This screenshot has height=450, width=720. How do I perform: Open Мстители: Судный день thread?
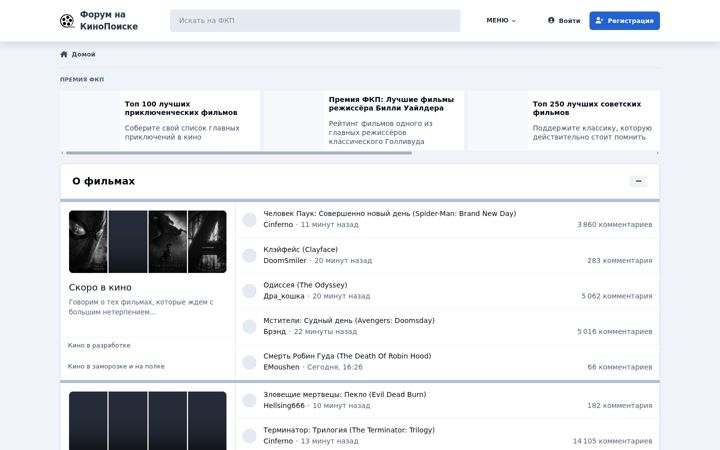pos(349,321)
